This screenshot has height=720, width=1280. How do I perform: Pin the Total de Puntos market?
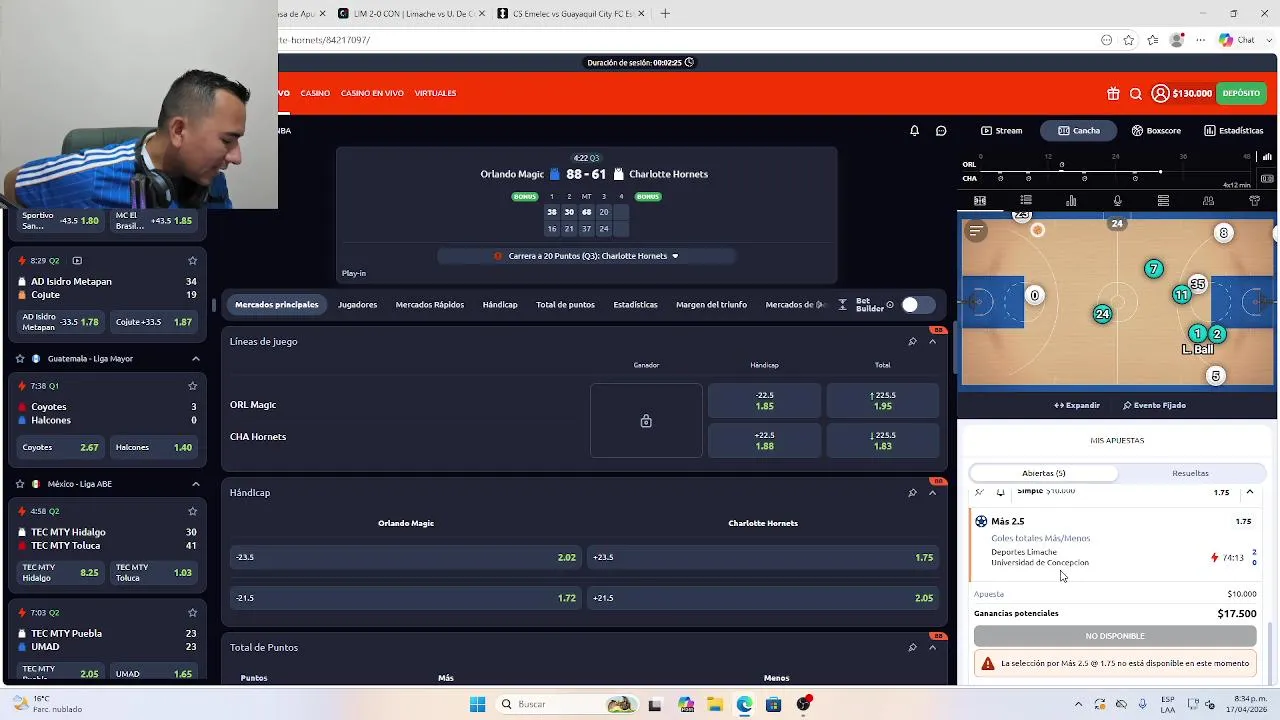click(912, 647)
